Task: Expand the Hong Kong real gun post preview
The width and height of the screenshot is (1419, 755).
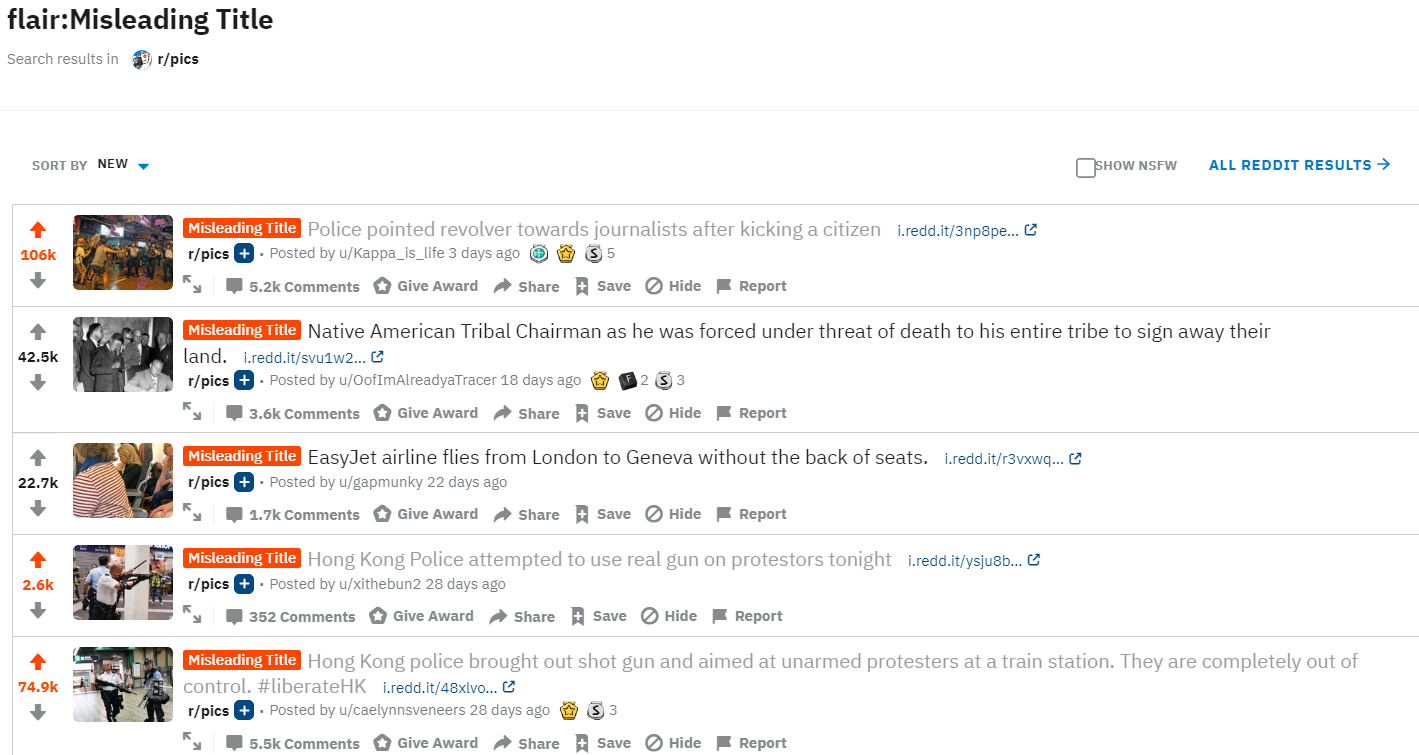Action: tap(192, 615)
